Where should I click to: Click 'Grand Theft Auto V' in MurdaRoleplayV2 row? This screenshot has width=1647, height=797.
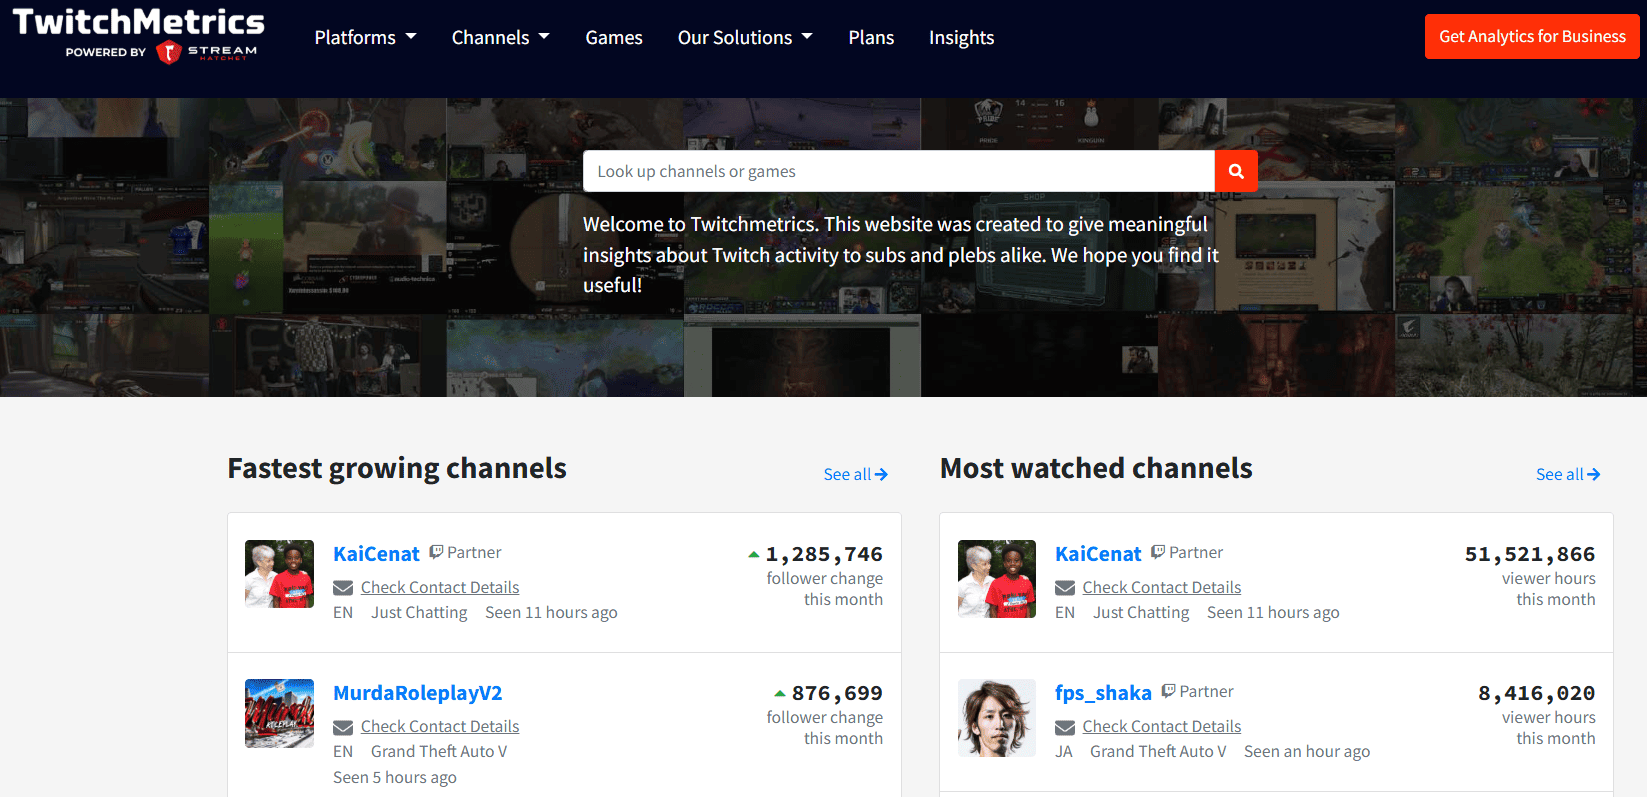pyautogui.click(x=439, y=752)
